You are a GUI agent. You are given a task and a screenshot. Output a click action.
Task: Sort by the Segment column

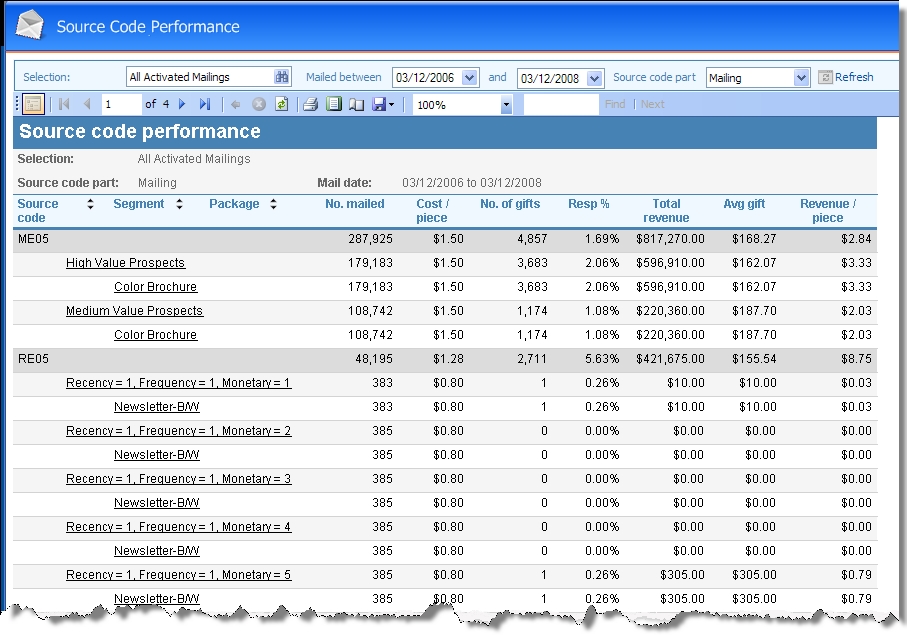[178, 205]
